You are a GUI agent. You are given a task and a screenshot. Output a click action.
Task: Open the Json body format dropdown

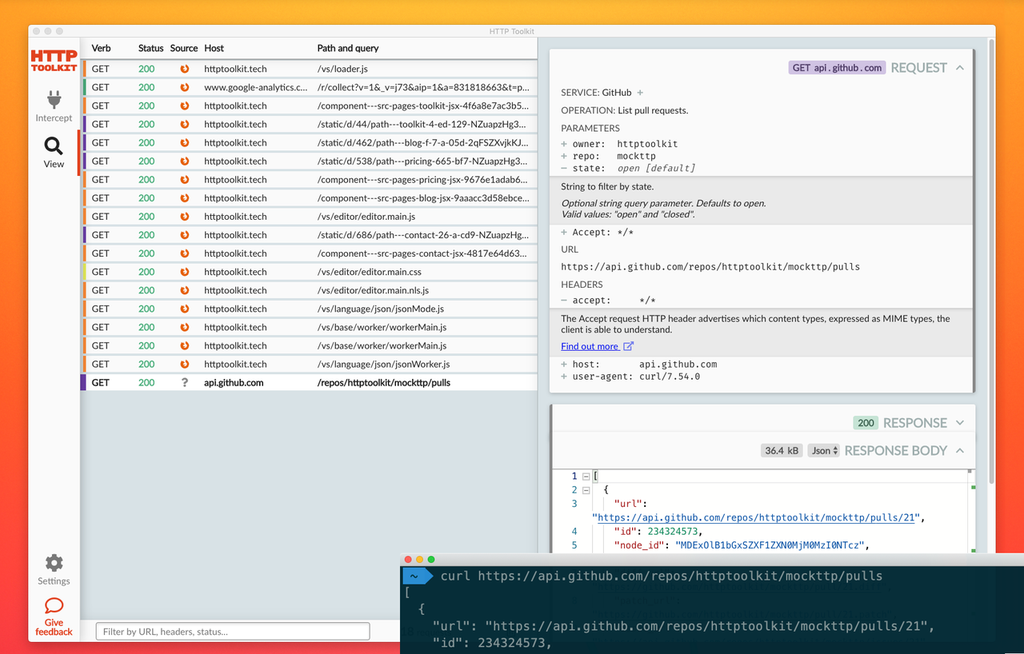[823, 450]
